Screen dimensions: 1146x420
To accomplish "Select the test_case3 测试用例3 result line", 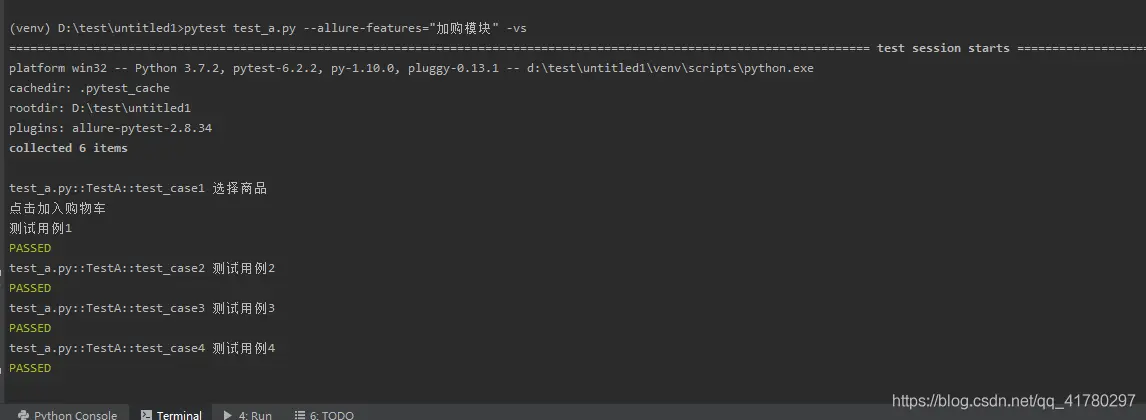I will click(x=143, y=308).
